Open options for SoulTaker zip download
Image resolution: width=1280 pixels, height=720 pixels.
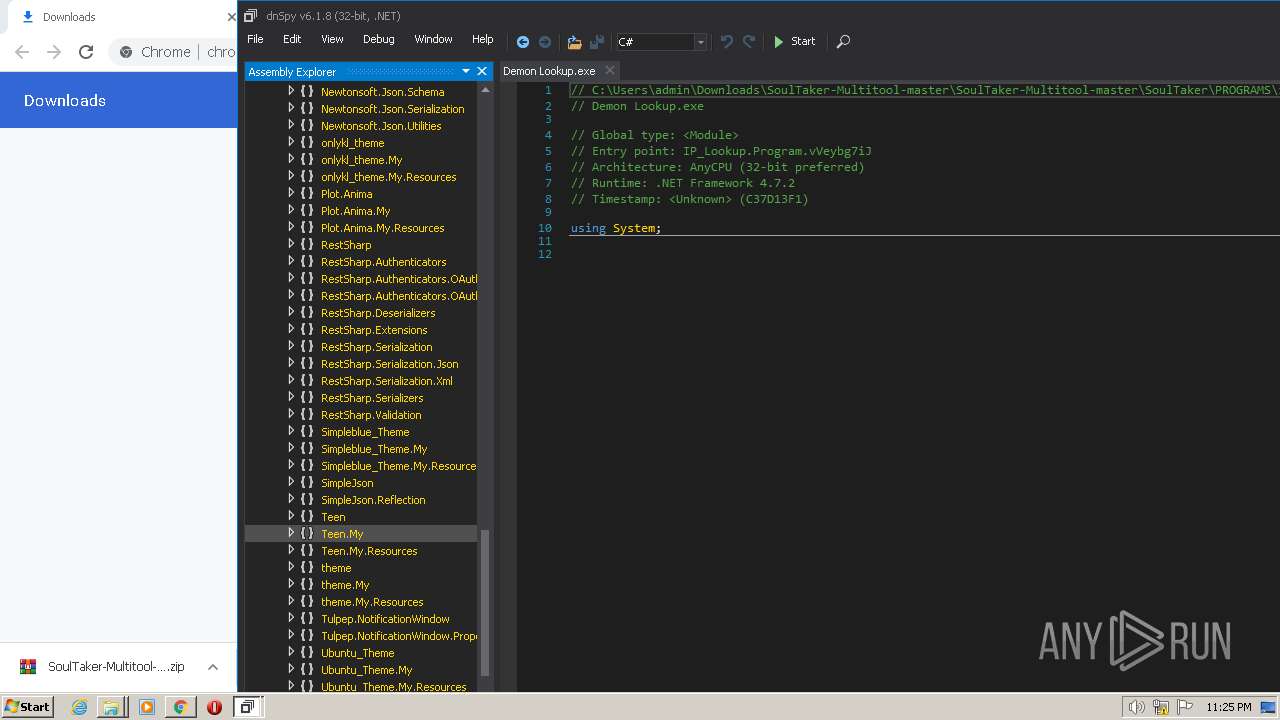pyautogui.click(x=213, y=667)
